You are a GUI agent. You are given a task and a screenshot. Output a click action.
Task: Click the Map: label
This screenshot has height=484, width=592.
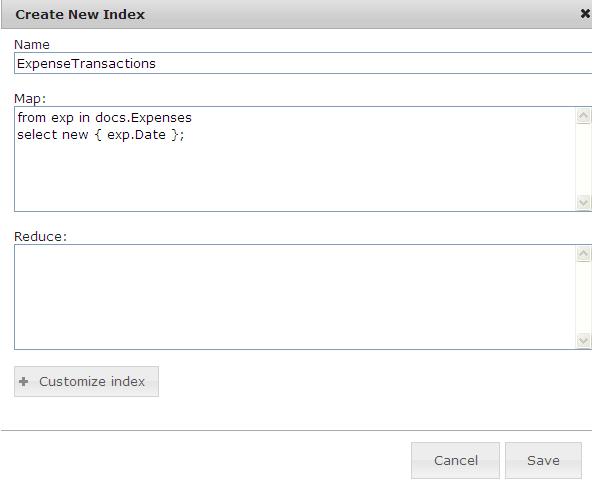click(30, 99)
